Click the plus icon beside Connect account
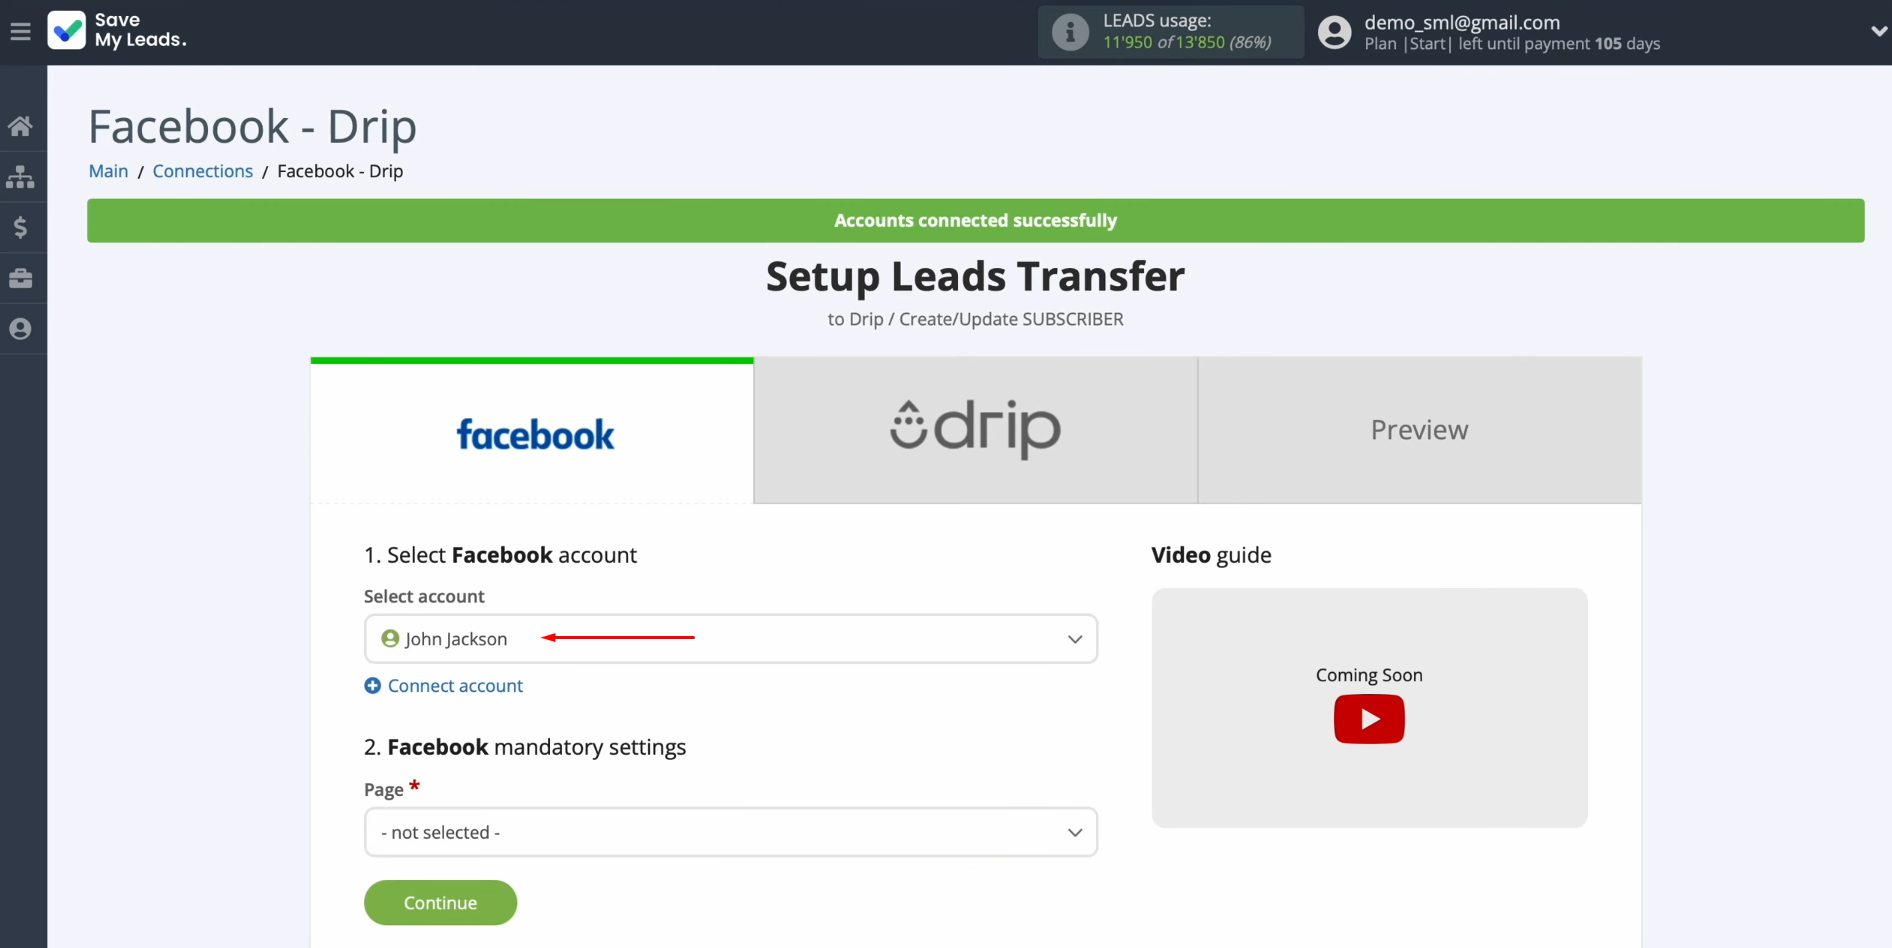This screenshot has height=948, width=1892. tap(372, 686)
